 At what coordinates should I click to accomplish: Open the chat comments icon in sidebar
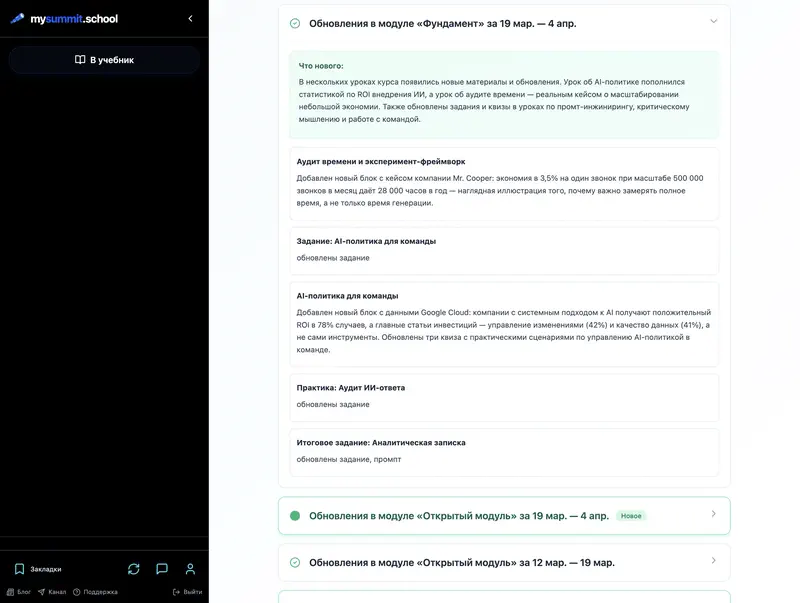click(x=161, y=568)
